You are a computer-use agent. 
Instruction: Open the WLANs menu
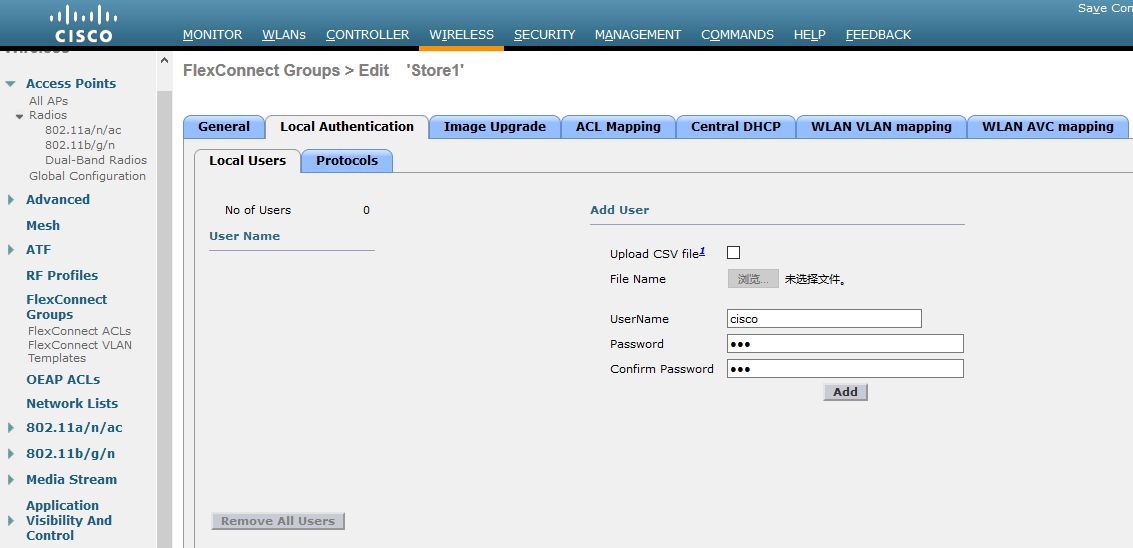click(284, 35)
